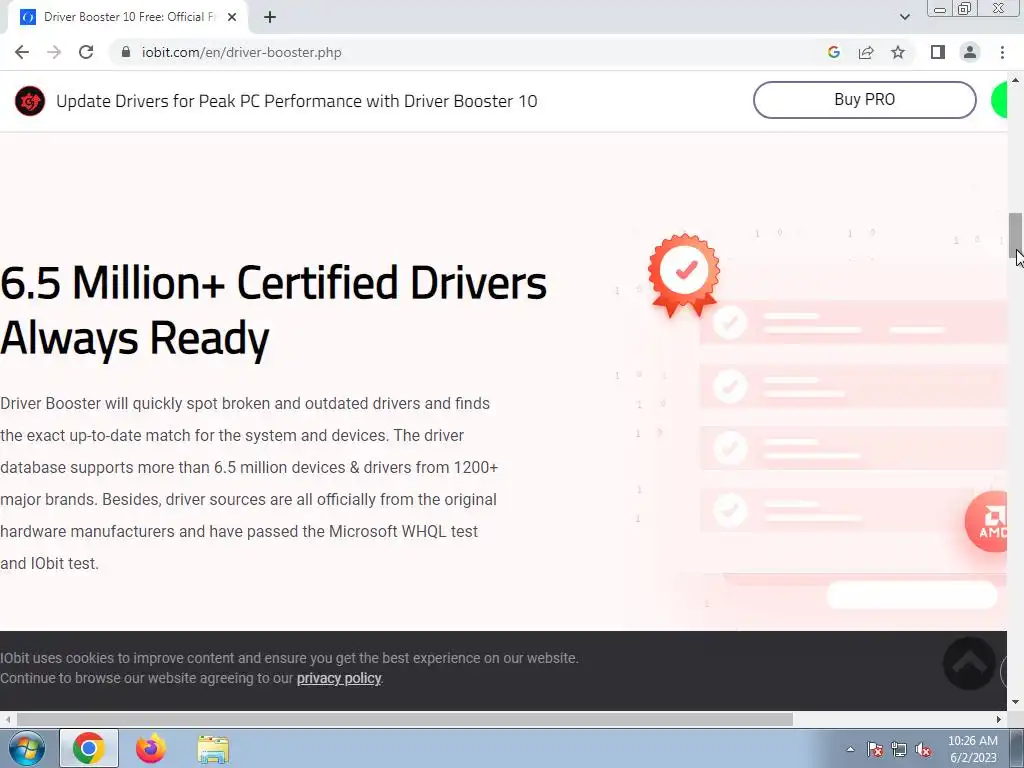
Task: Reload the current page
Action: pos(86,52)
